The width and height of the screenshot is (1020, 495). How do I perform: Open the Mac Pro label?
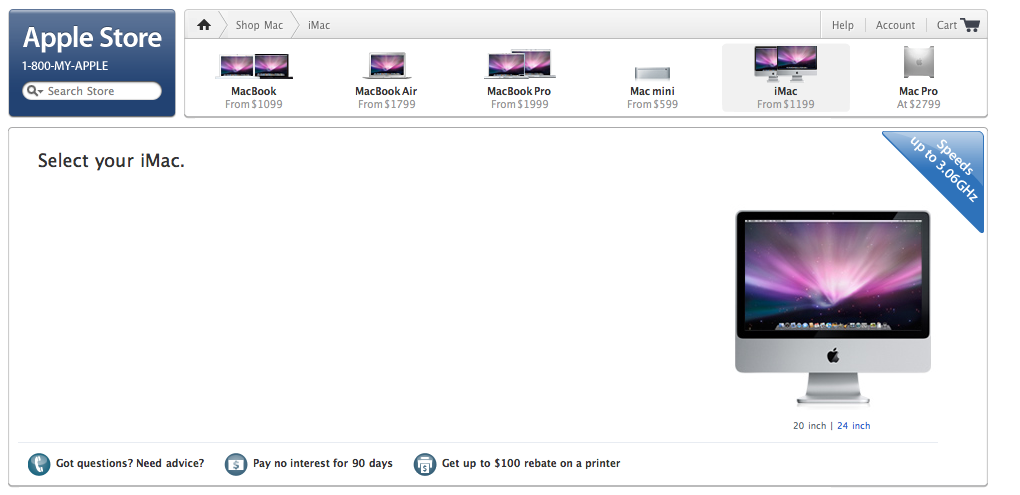point(919,91)
